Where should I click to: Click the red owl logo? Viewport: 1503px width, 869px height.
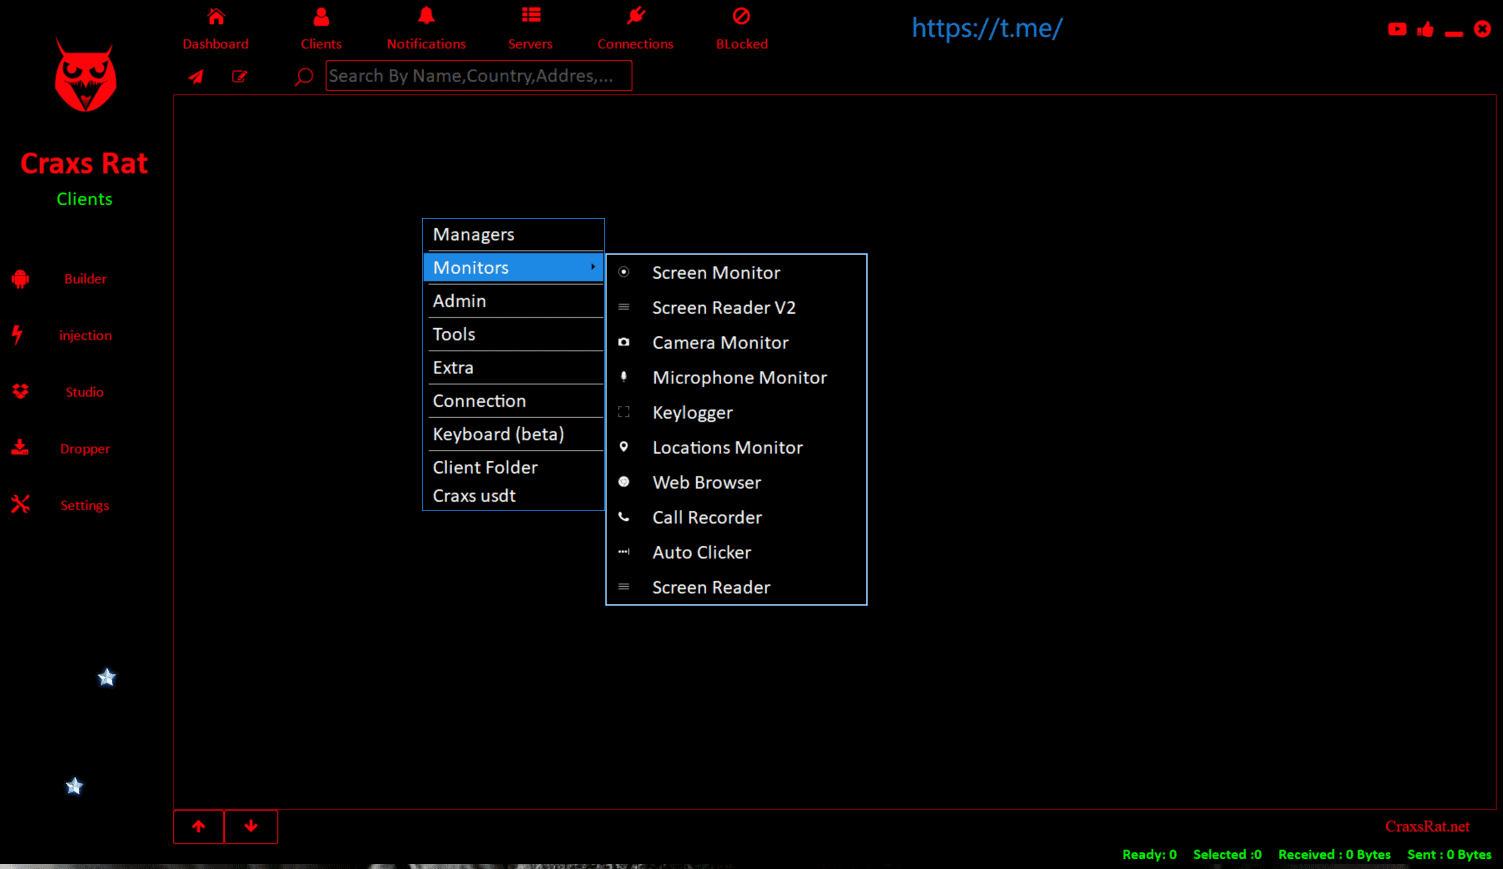click(x=85, y=77)
